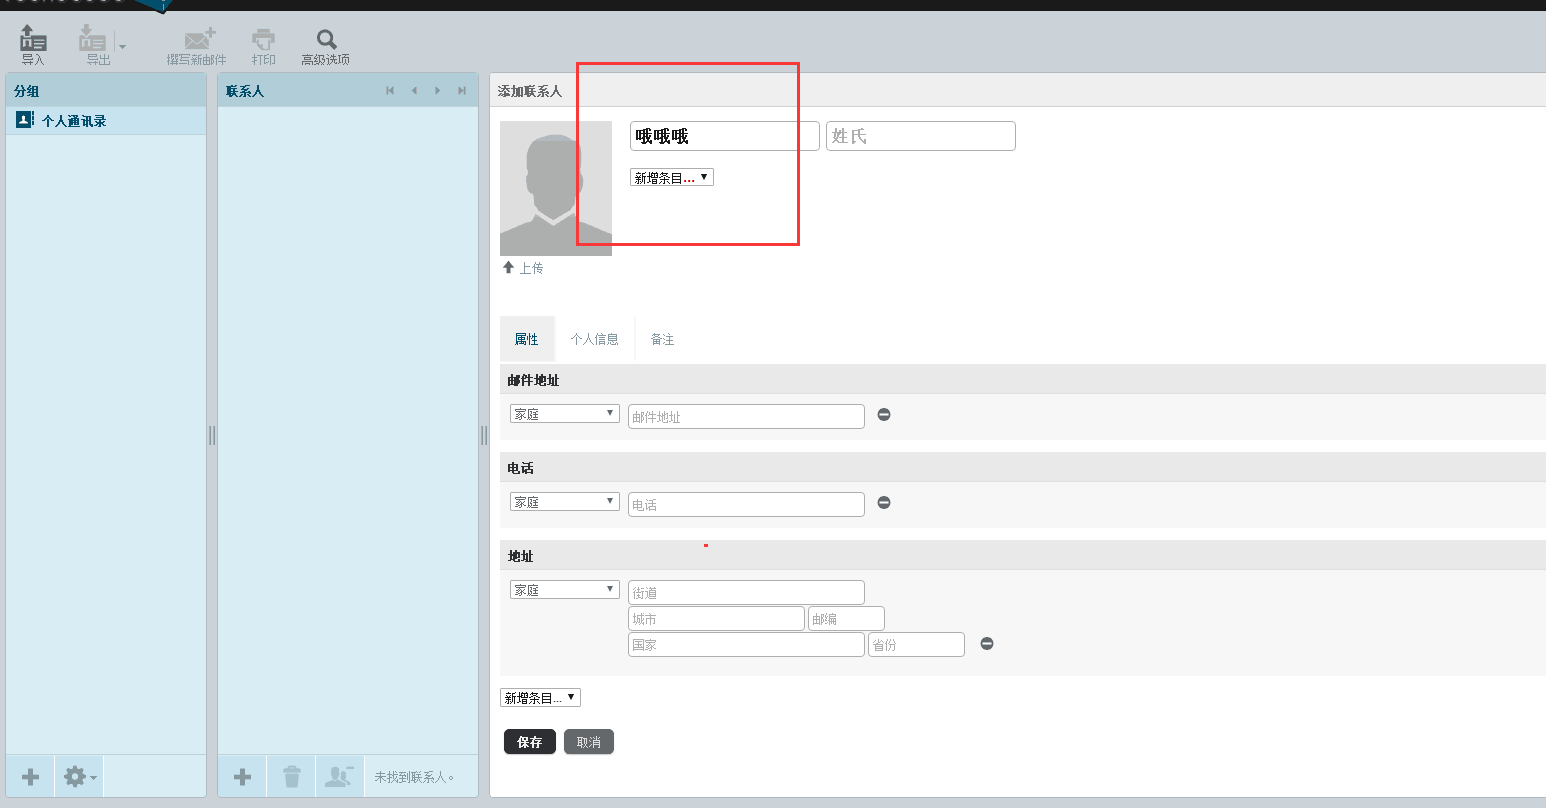This screenshot has width=1546, height=808.
Task: Open the 高级选项 advanced search icon
Action: 326,44
